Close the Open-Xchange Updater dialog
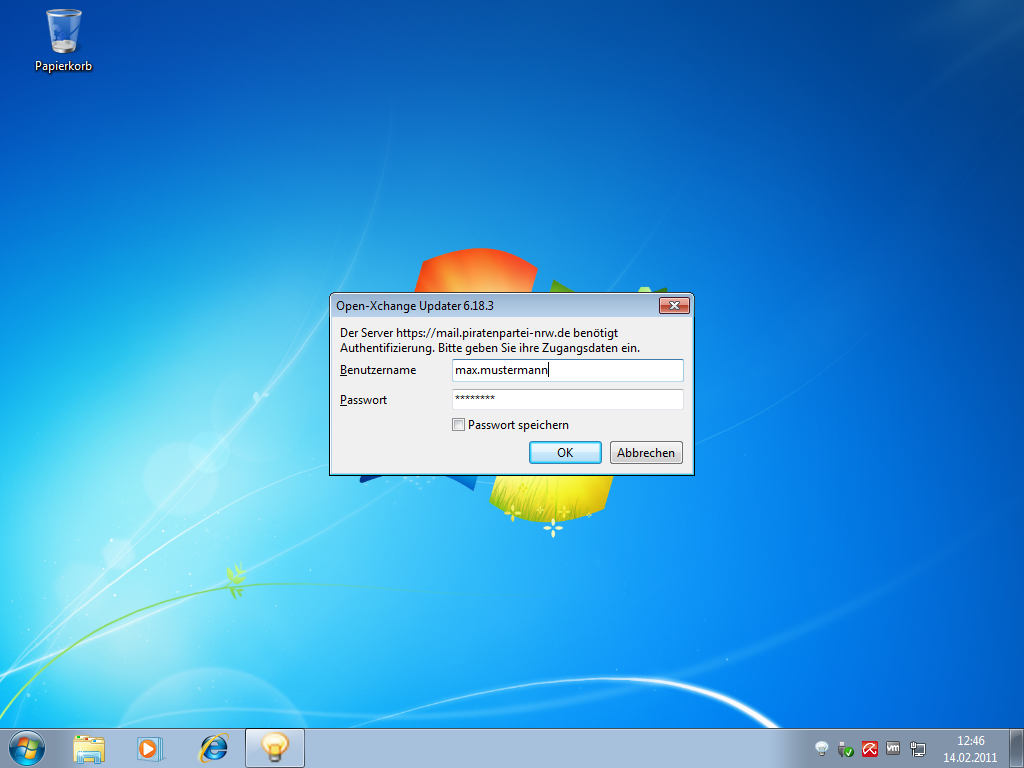 [x=674, y=306]
